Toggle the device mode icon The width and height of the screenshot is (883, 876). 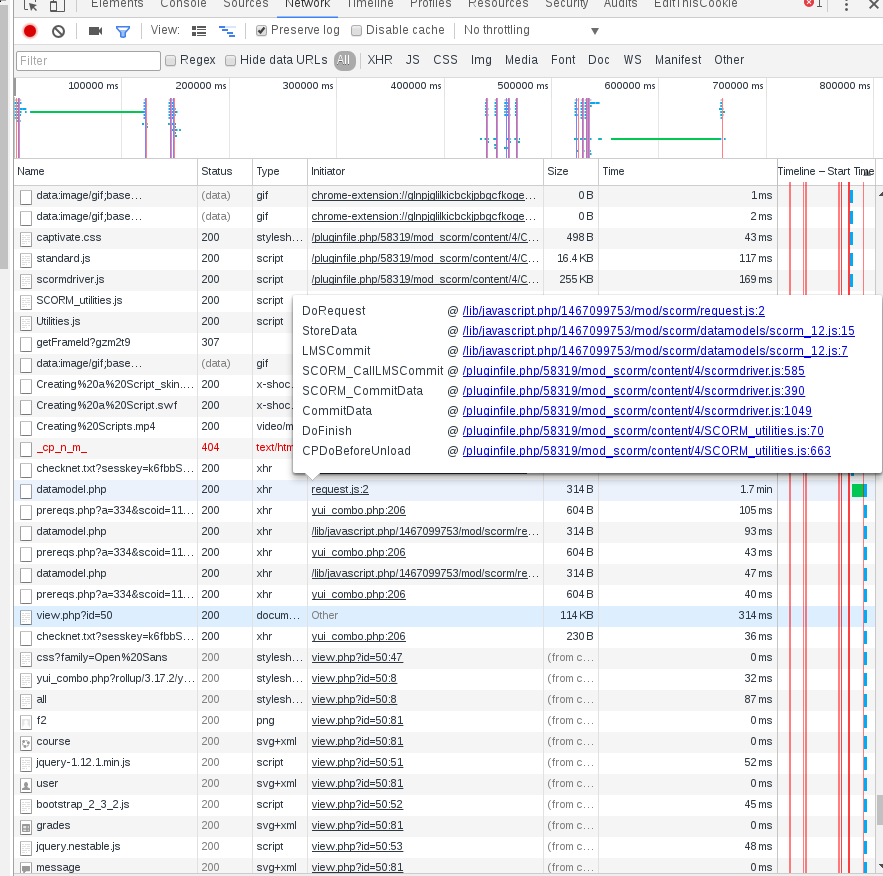[57, 5]
